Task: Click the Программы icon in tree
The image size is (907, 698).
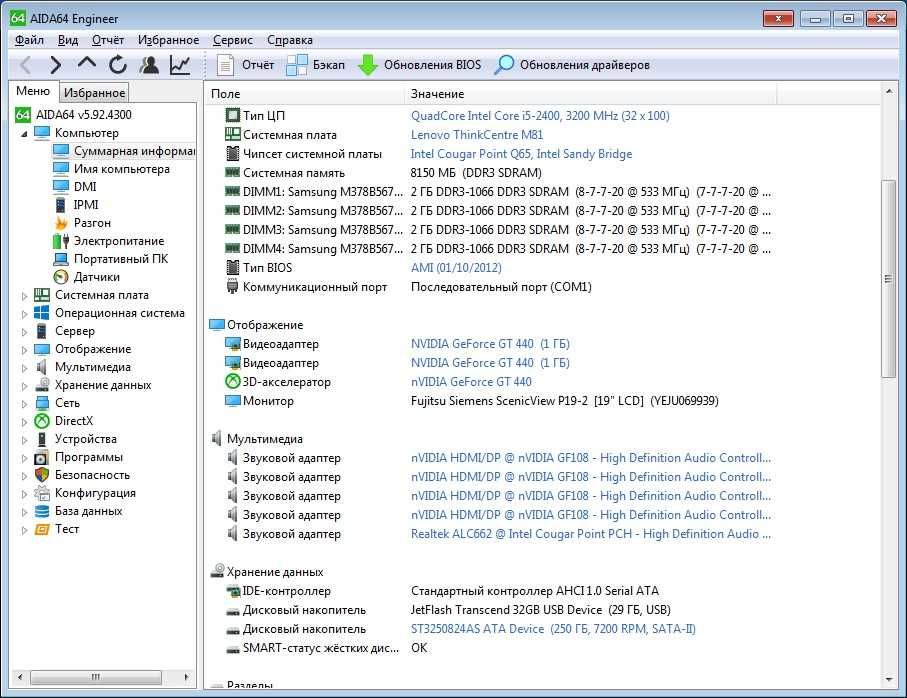Action: point(42,457)
